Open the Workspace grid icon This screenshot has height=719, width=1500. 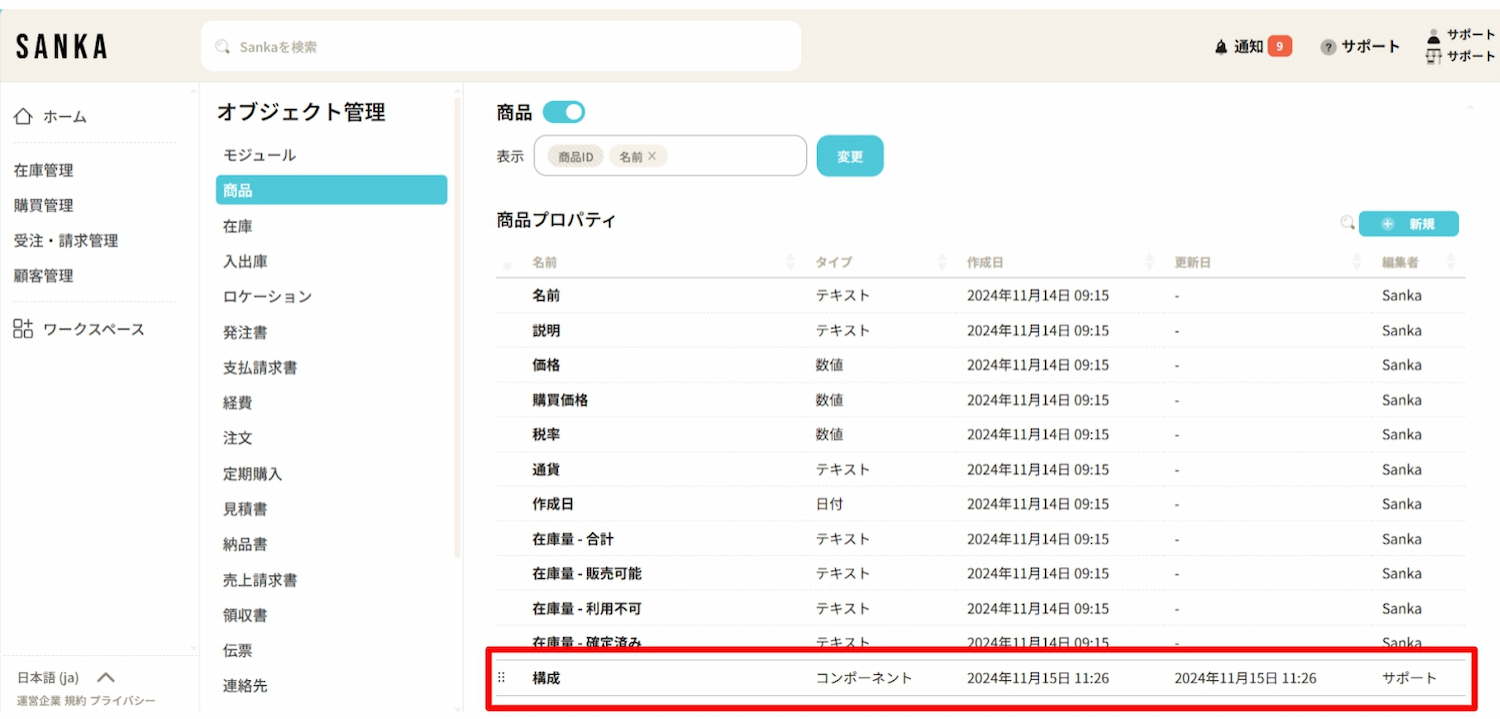tap(23, 329)
